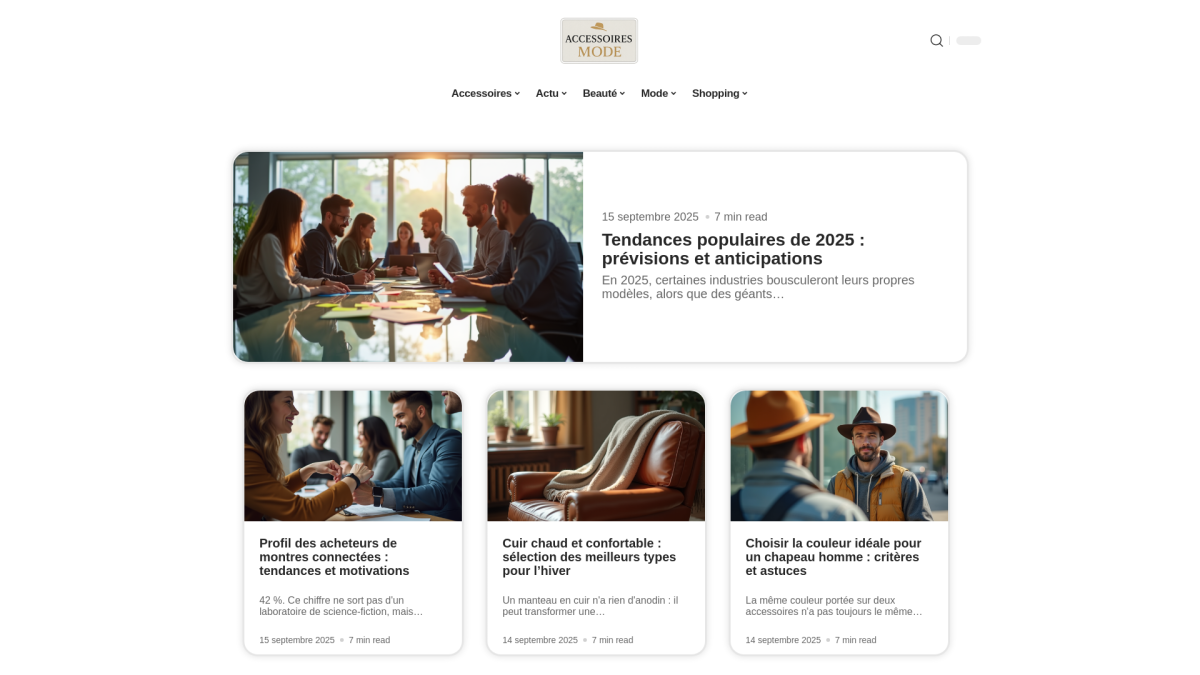The height and width of the screenshot is (675, 1200).
Task: Click excerpt starting '42 %. Ce chiffre'
Action: pyautogui.click(x=341, y=606)
